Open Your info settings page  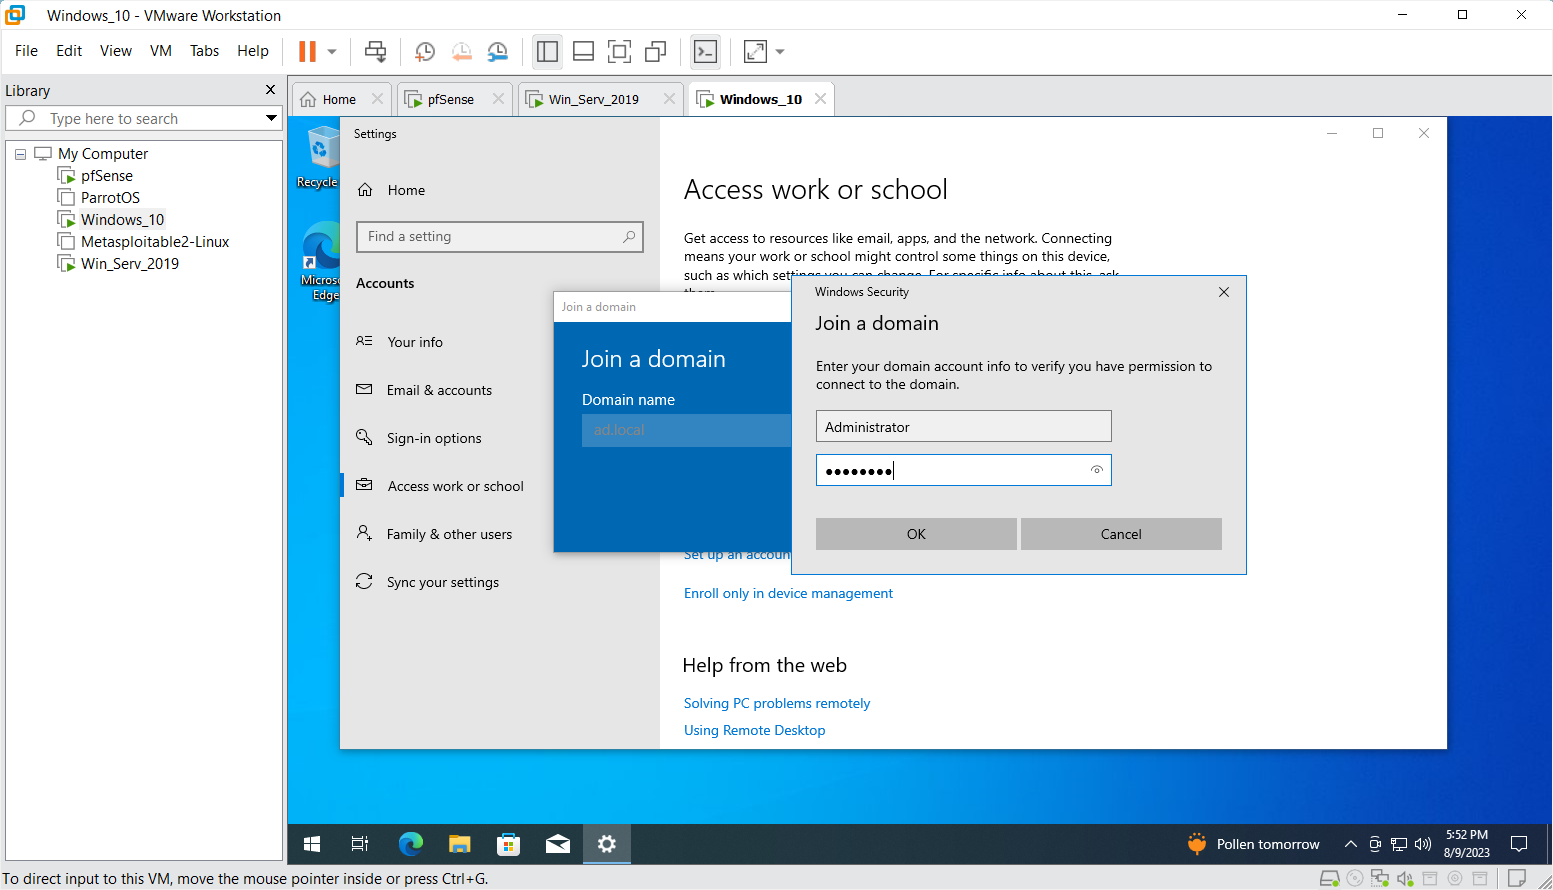tap(415, 342)
